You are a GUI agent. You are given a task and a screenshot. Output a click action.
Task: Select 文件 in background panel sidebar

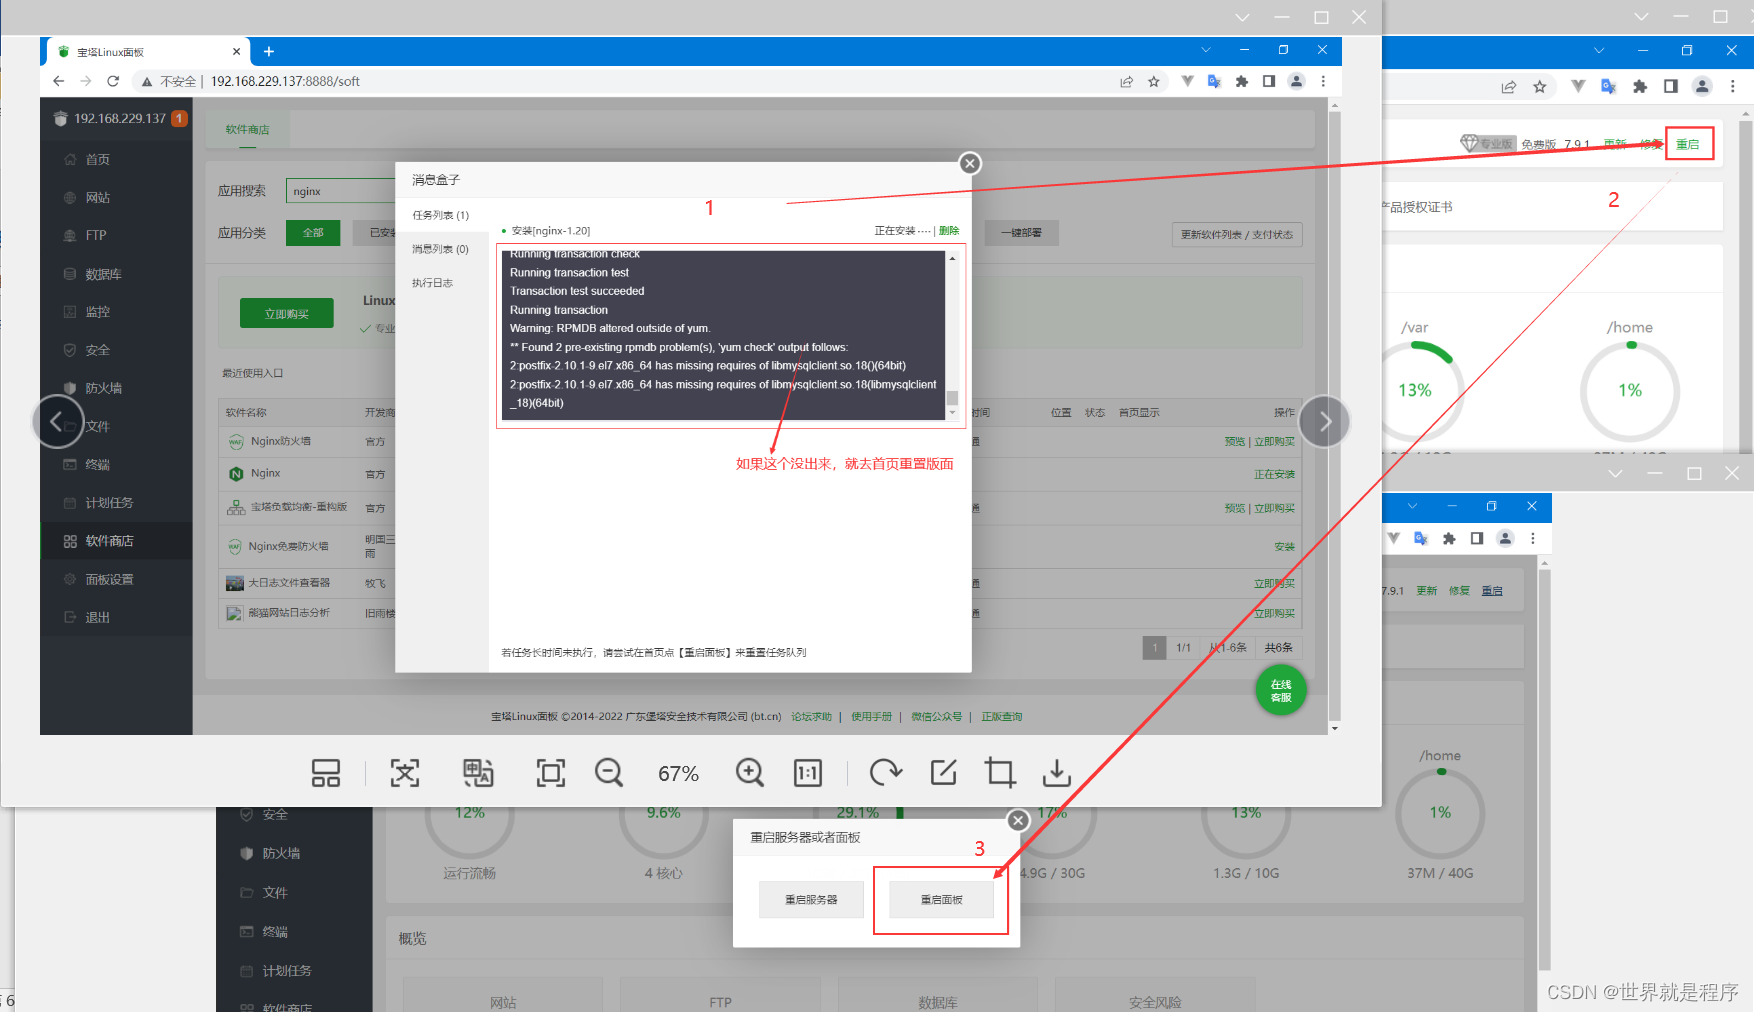(264, 892)
